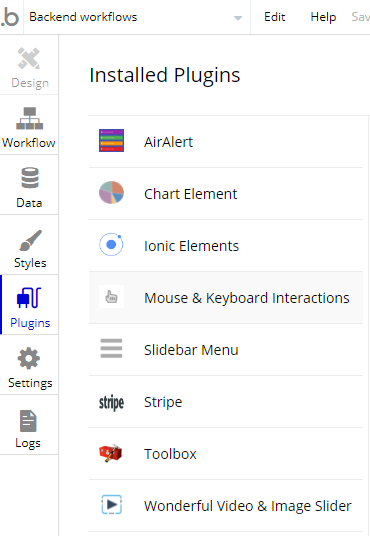Click the Bubble logo icon
Image resolution: width=370 pixels, height=536 pixels.
pos(10,17)
